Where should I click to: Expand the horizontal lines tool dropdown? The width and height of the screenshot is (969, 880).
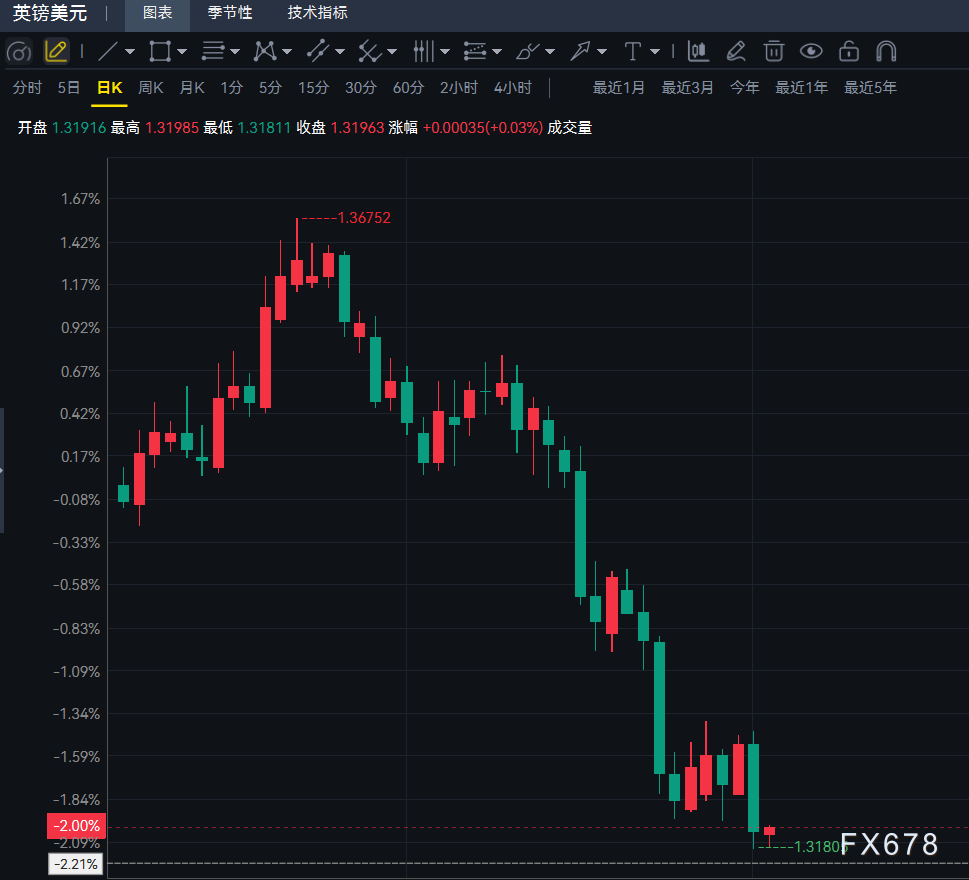tap(235, 52)
